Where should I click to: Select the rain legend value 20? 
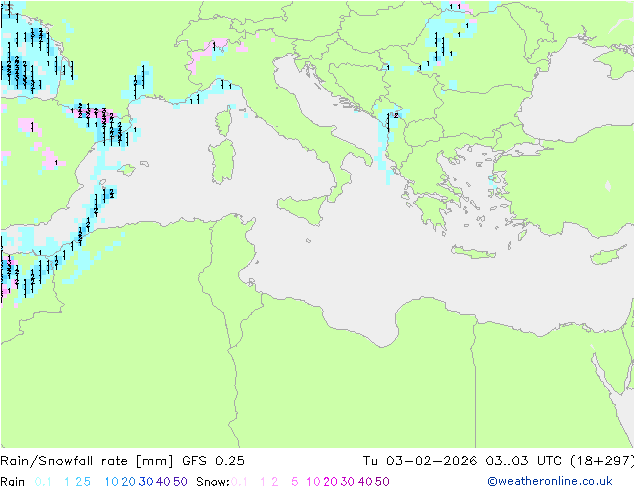coord(129,482)
